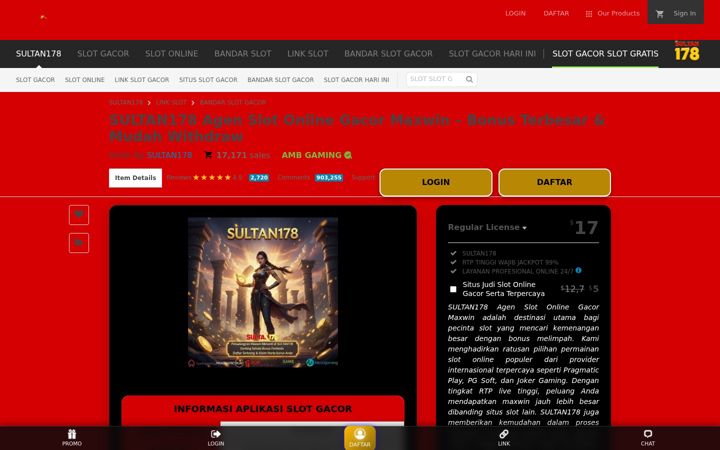
Task: Open BANDAR SLOT main navigation item
Action: click(x=242, y=54)
